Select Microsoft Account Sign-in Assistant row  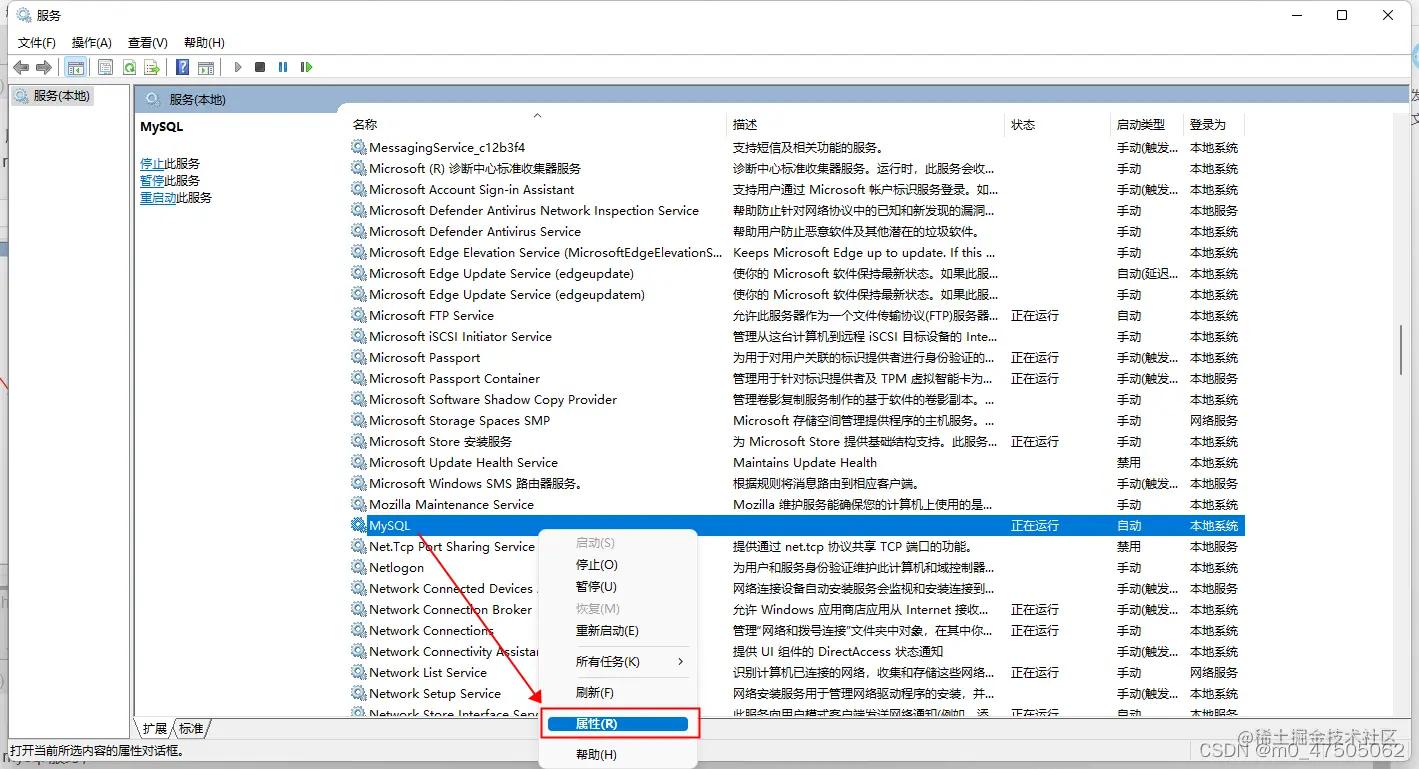tap(796, 189)
